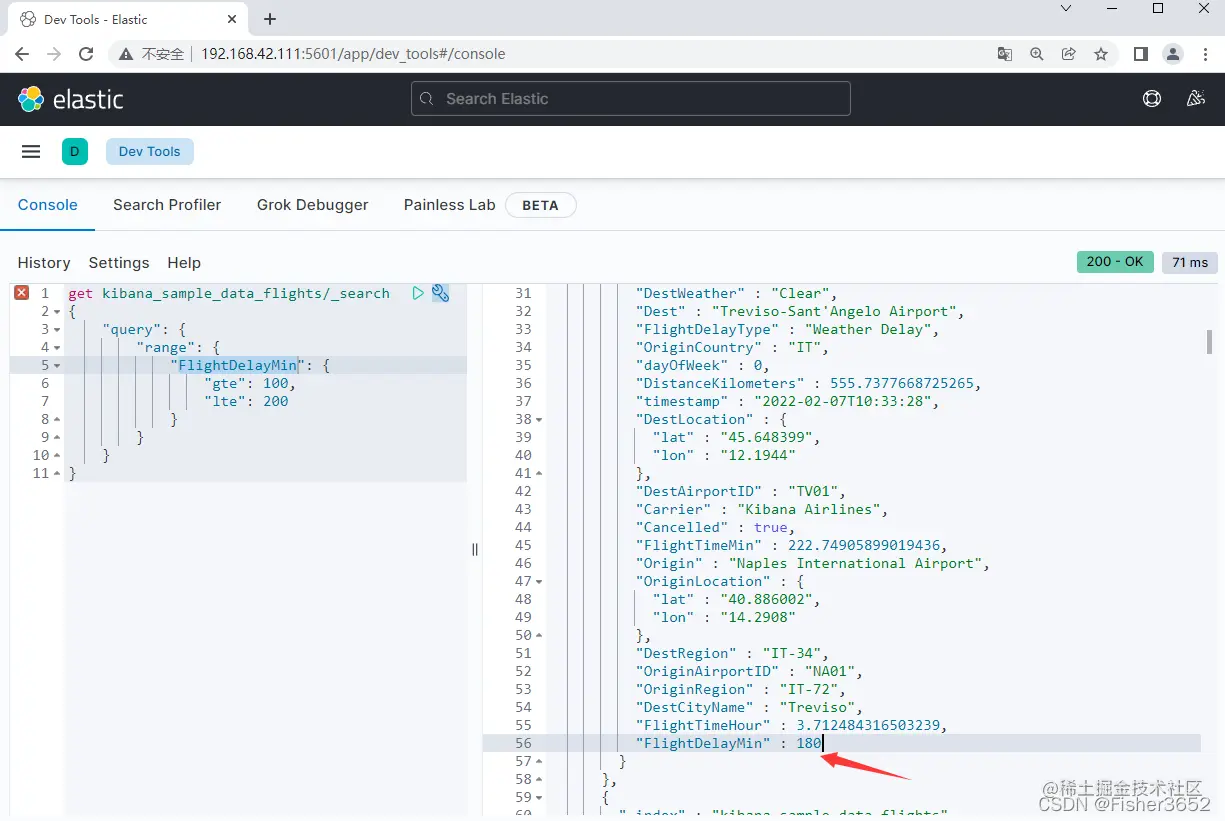Open the History menu item
1225x821 pixels.
(44, 262)
